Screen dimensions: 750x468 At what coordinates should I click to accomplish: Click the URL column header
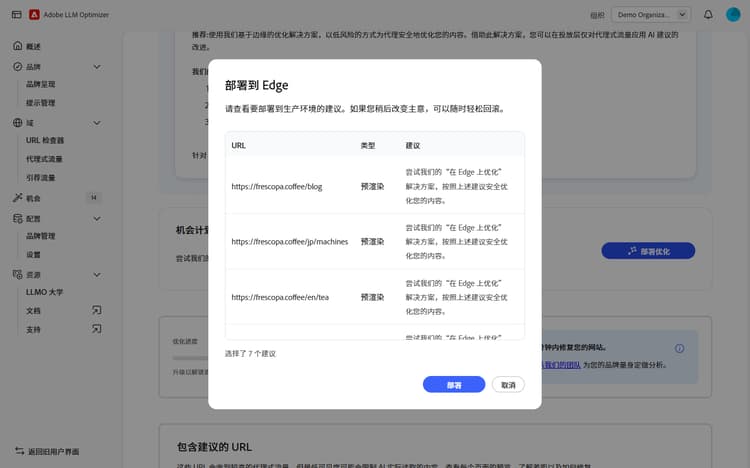coord(238,145)
